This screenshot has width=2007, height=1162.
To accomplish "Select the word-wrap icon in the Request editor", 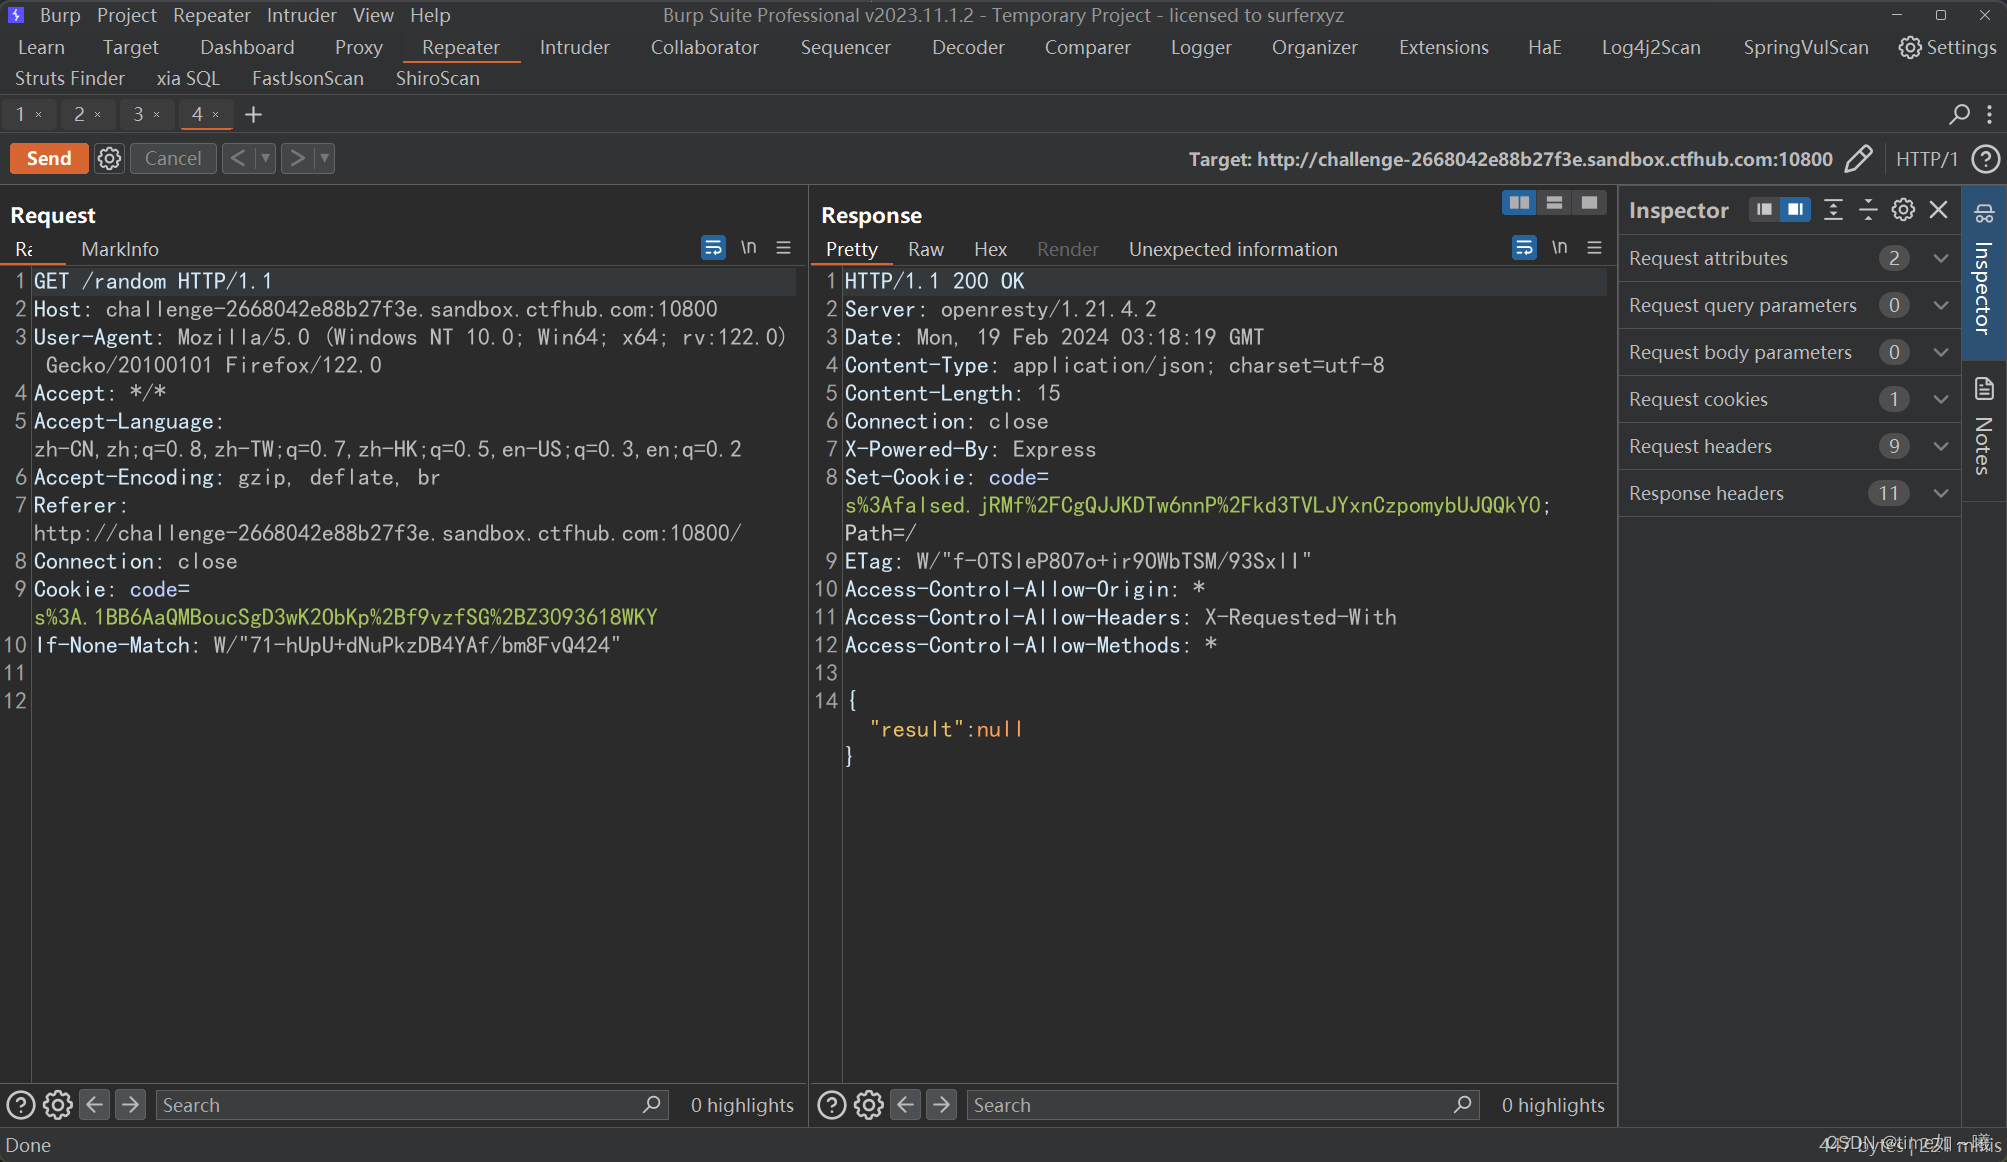I will tap(713, 247).
